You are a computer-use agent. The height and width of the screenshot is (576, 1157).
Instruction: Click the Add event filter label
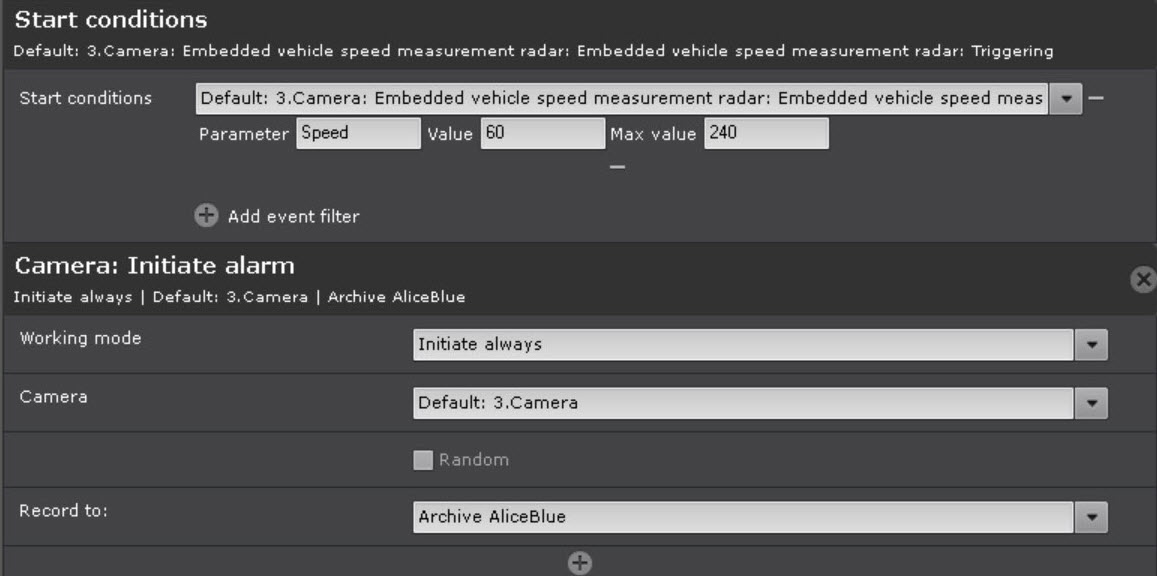click(293, 216)
